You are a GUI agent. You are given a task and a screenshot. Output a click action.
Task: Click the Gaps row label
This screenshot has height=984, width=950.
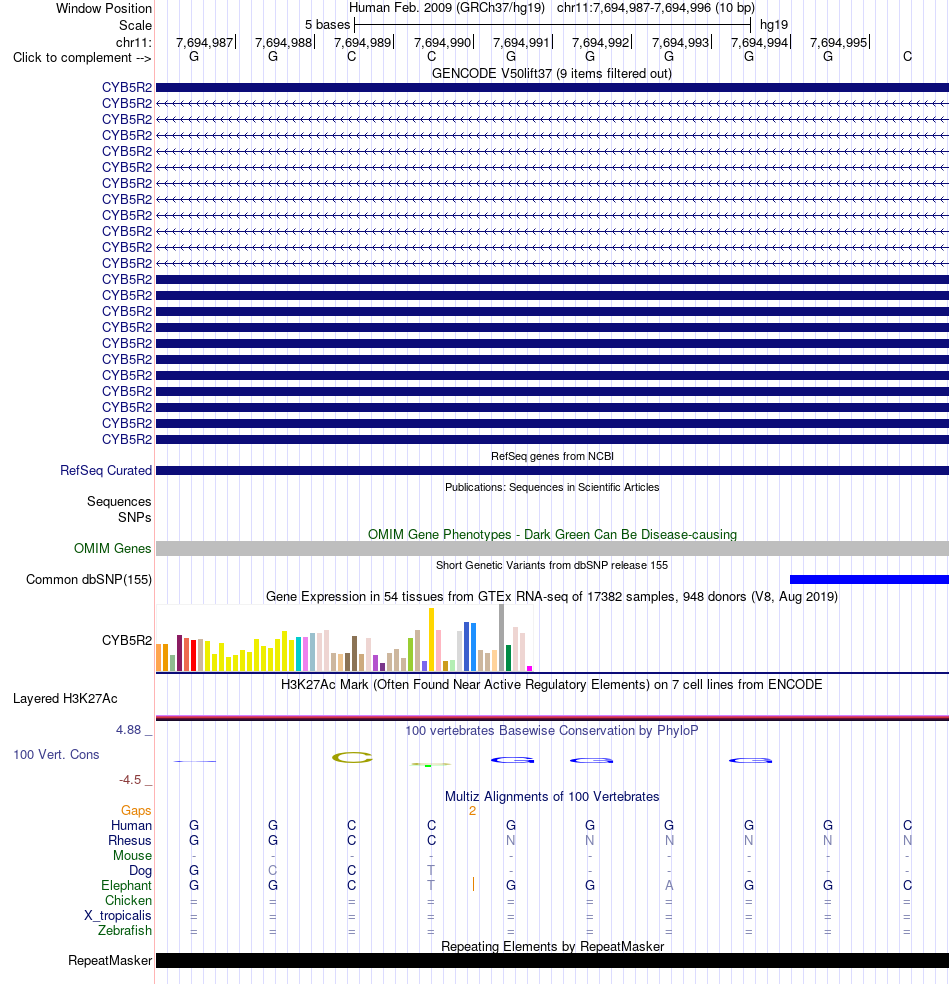tap(136, 810)
